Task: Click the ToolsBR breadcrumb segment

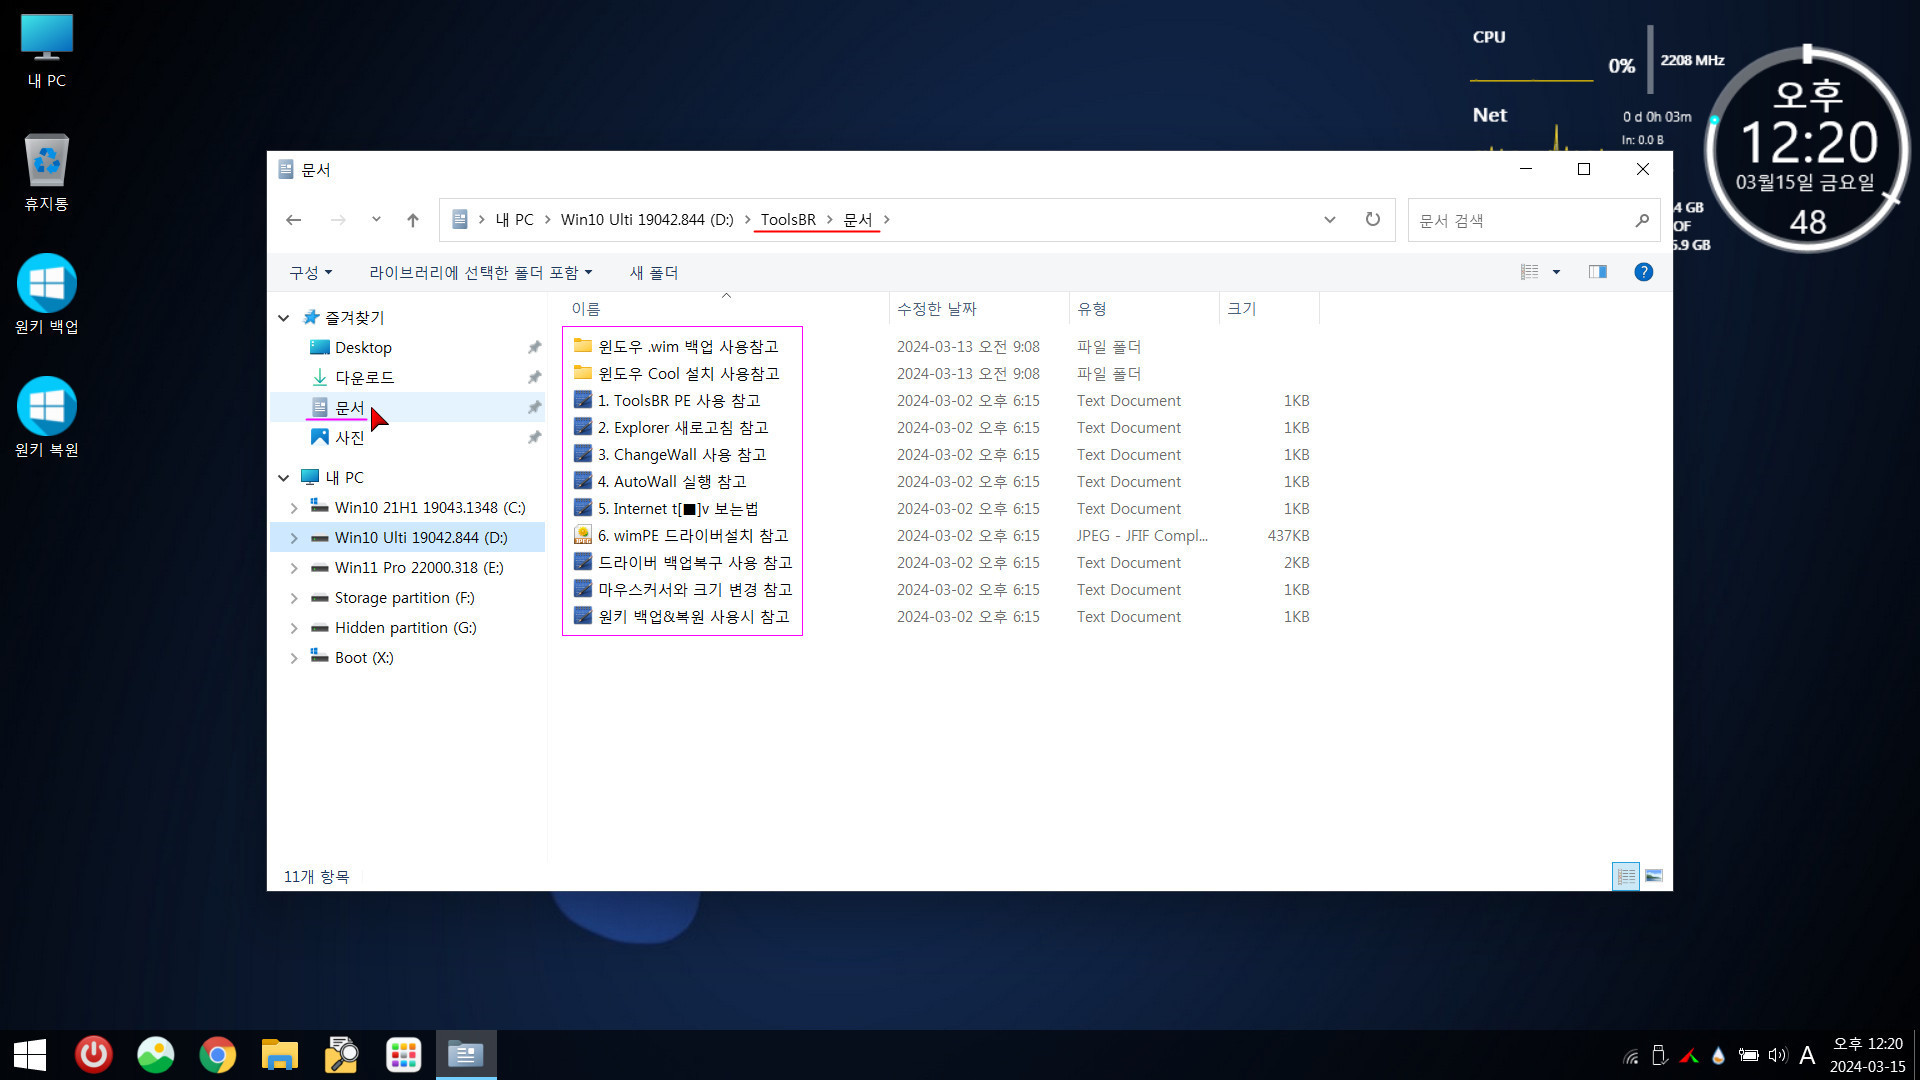Action: pos(788,220)
